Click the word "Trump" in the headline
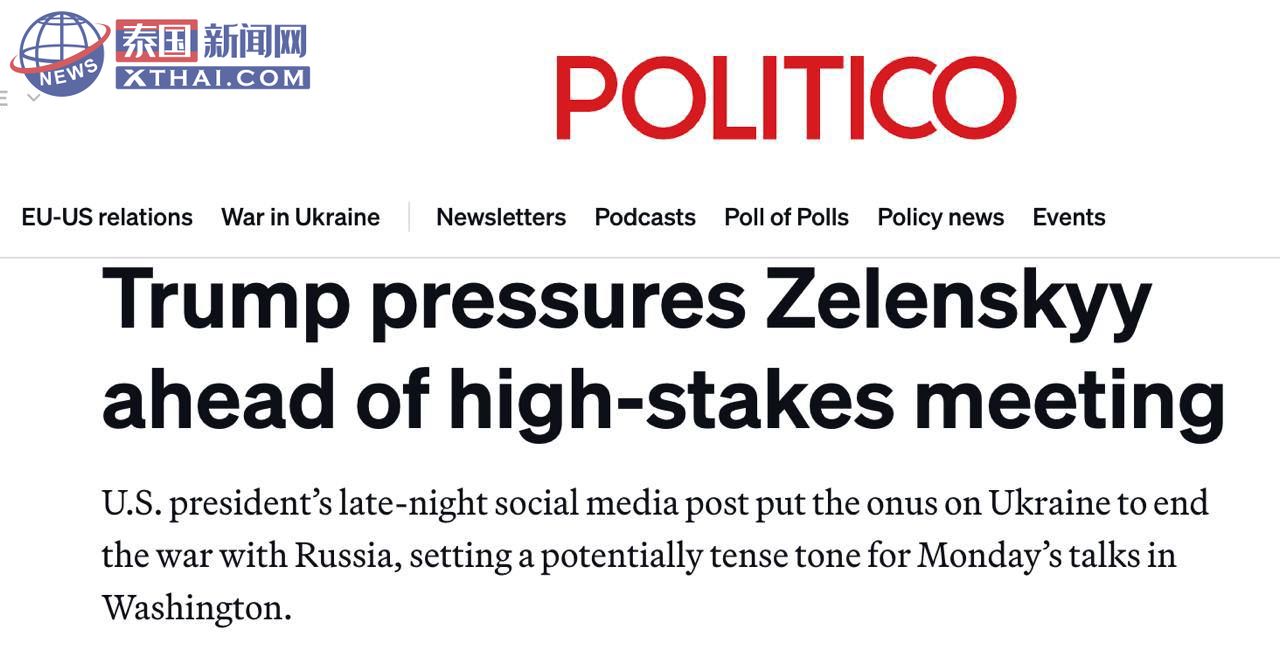The image size is (1280, 650). (226, 301)
